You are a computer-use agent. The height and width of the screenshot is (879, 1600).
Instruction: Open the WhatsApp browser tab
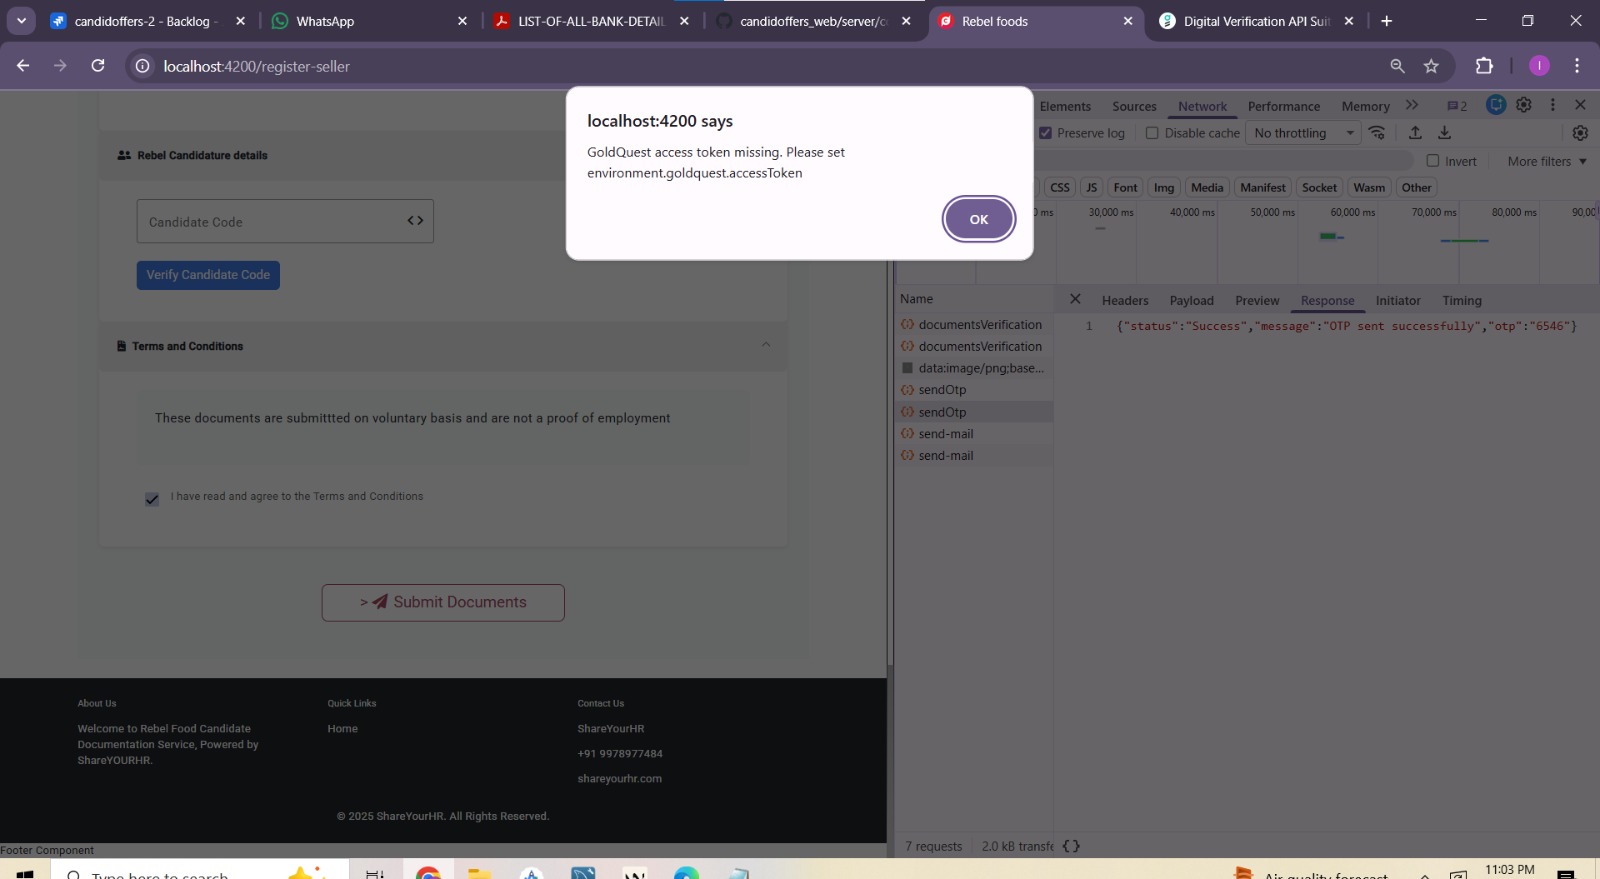[x=325, y=21]
